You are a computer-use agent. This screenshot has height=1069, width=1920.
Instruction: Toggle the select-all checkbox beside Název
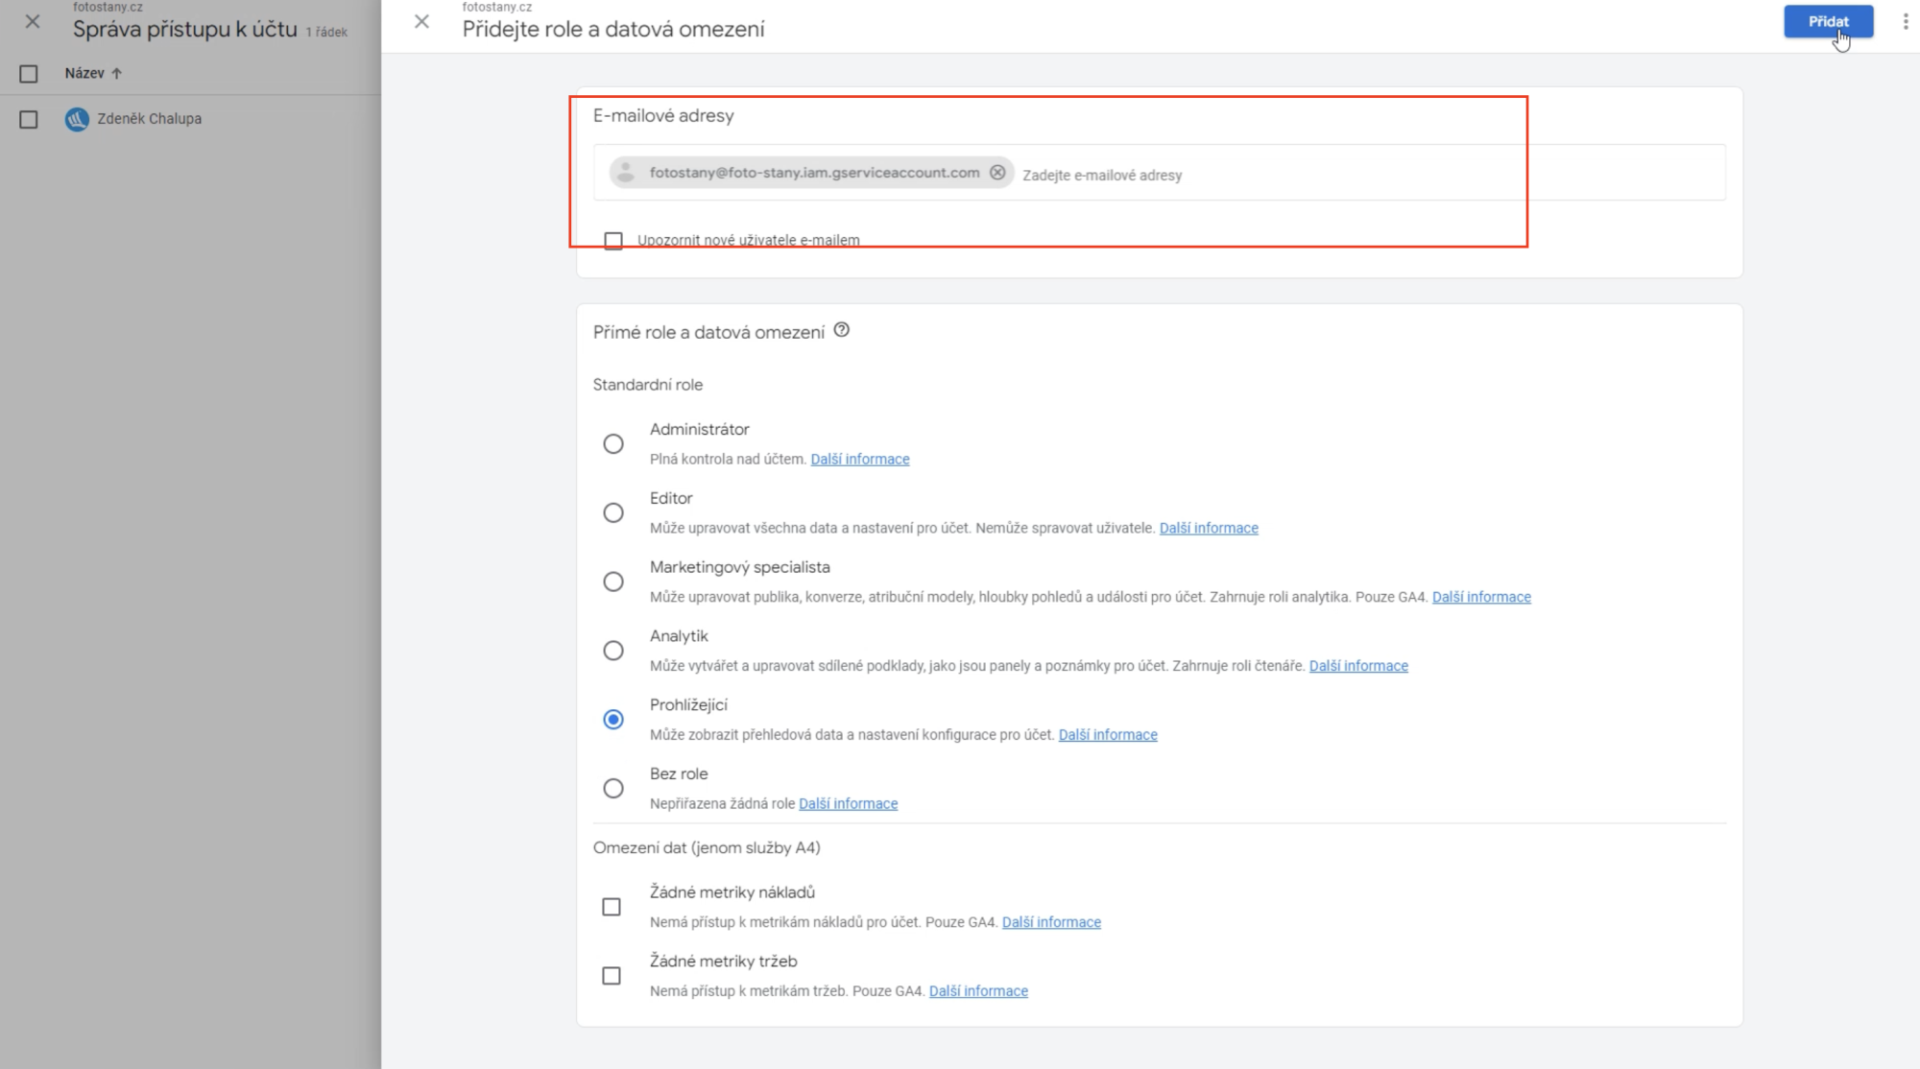point(29,74)
